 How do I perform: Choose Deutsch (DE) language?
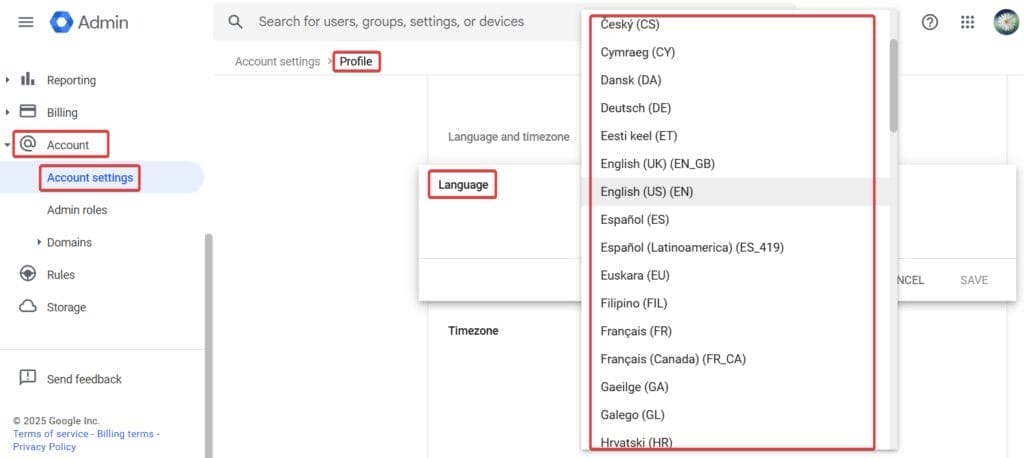[735, 108]
